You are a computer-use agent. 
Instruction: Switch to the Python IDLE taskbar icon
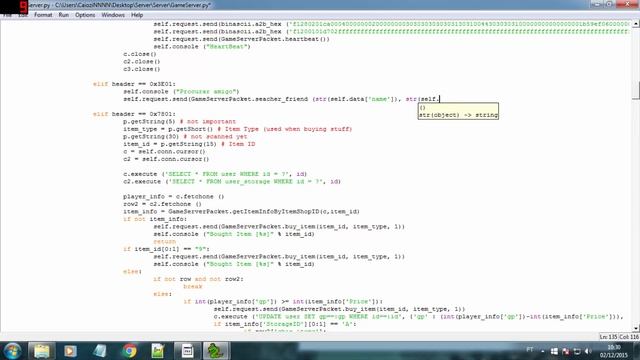216,351
